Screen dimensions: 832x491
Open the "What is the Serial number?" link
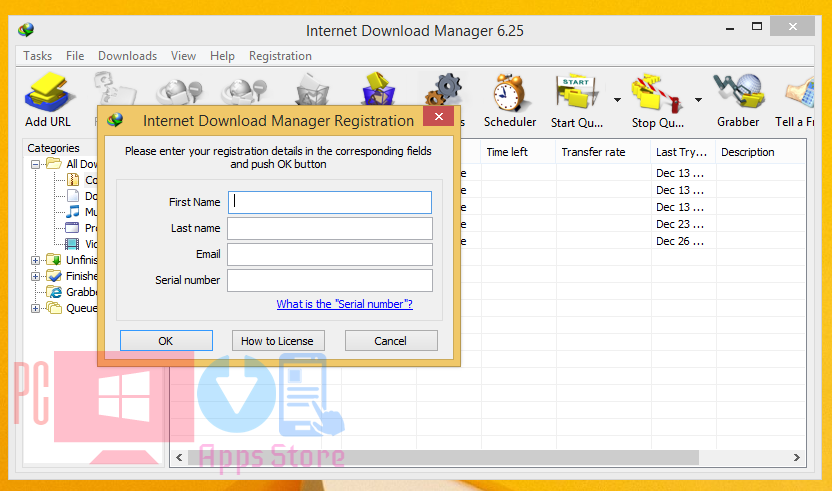coord(344,304)
